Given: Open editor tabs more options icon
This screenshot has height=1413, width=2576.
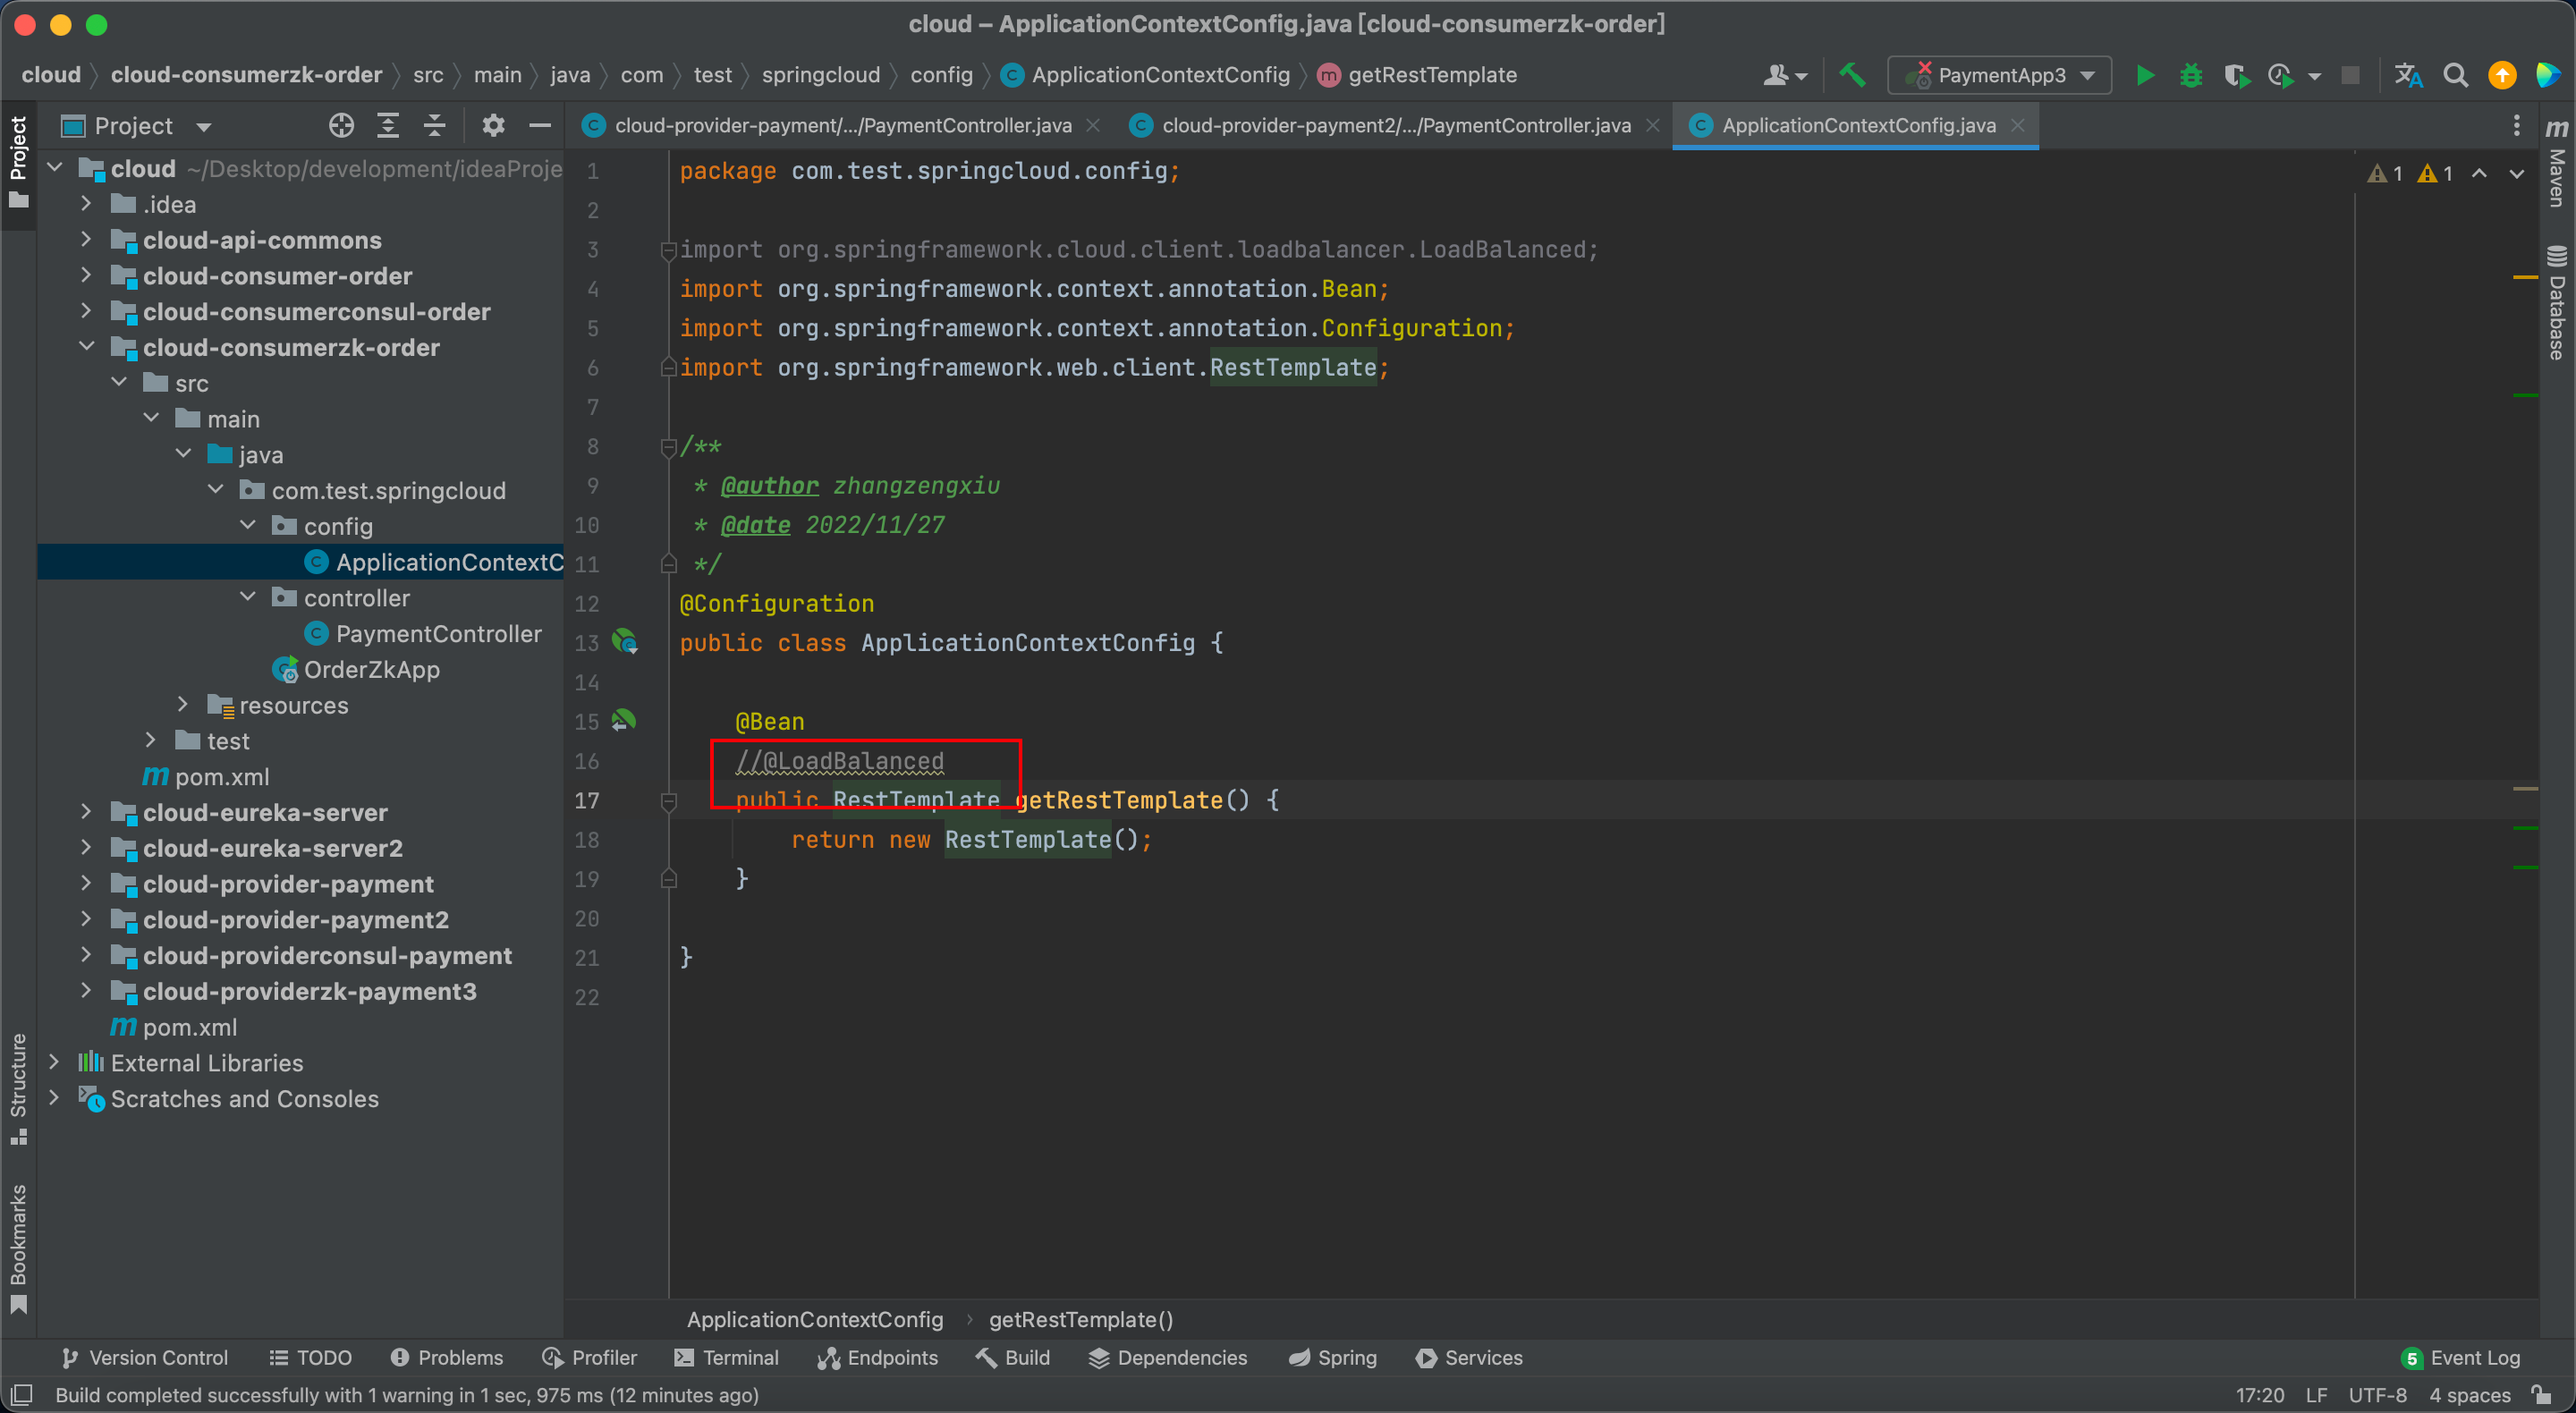Looking at the screenshot, I should (x=2516, y=125).
